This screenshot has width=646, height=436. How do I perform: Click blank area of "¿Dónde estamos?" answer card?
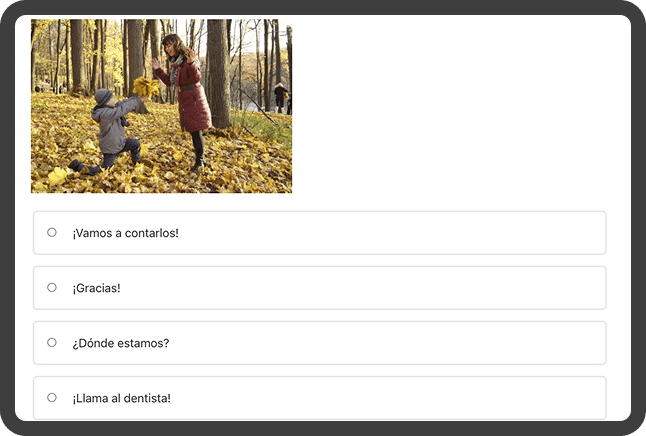[x=400, y=343]
